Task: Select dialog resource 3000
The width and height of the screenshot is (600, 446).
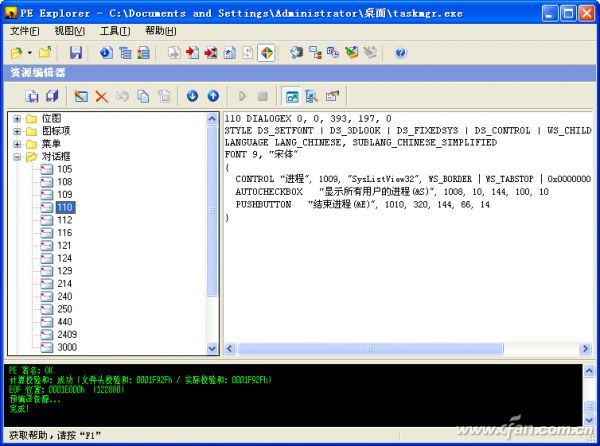Action: pyautogui.click(x=67, y=347)
